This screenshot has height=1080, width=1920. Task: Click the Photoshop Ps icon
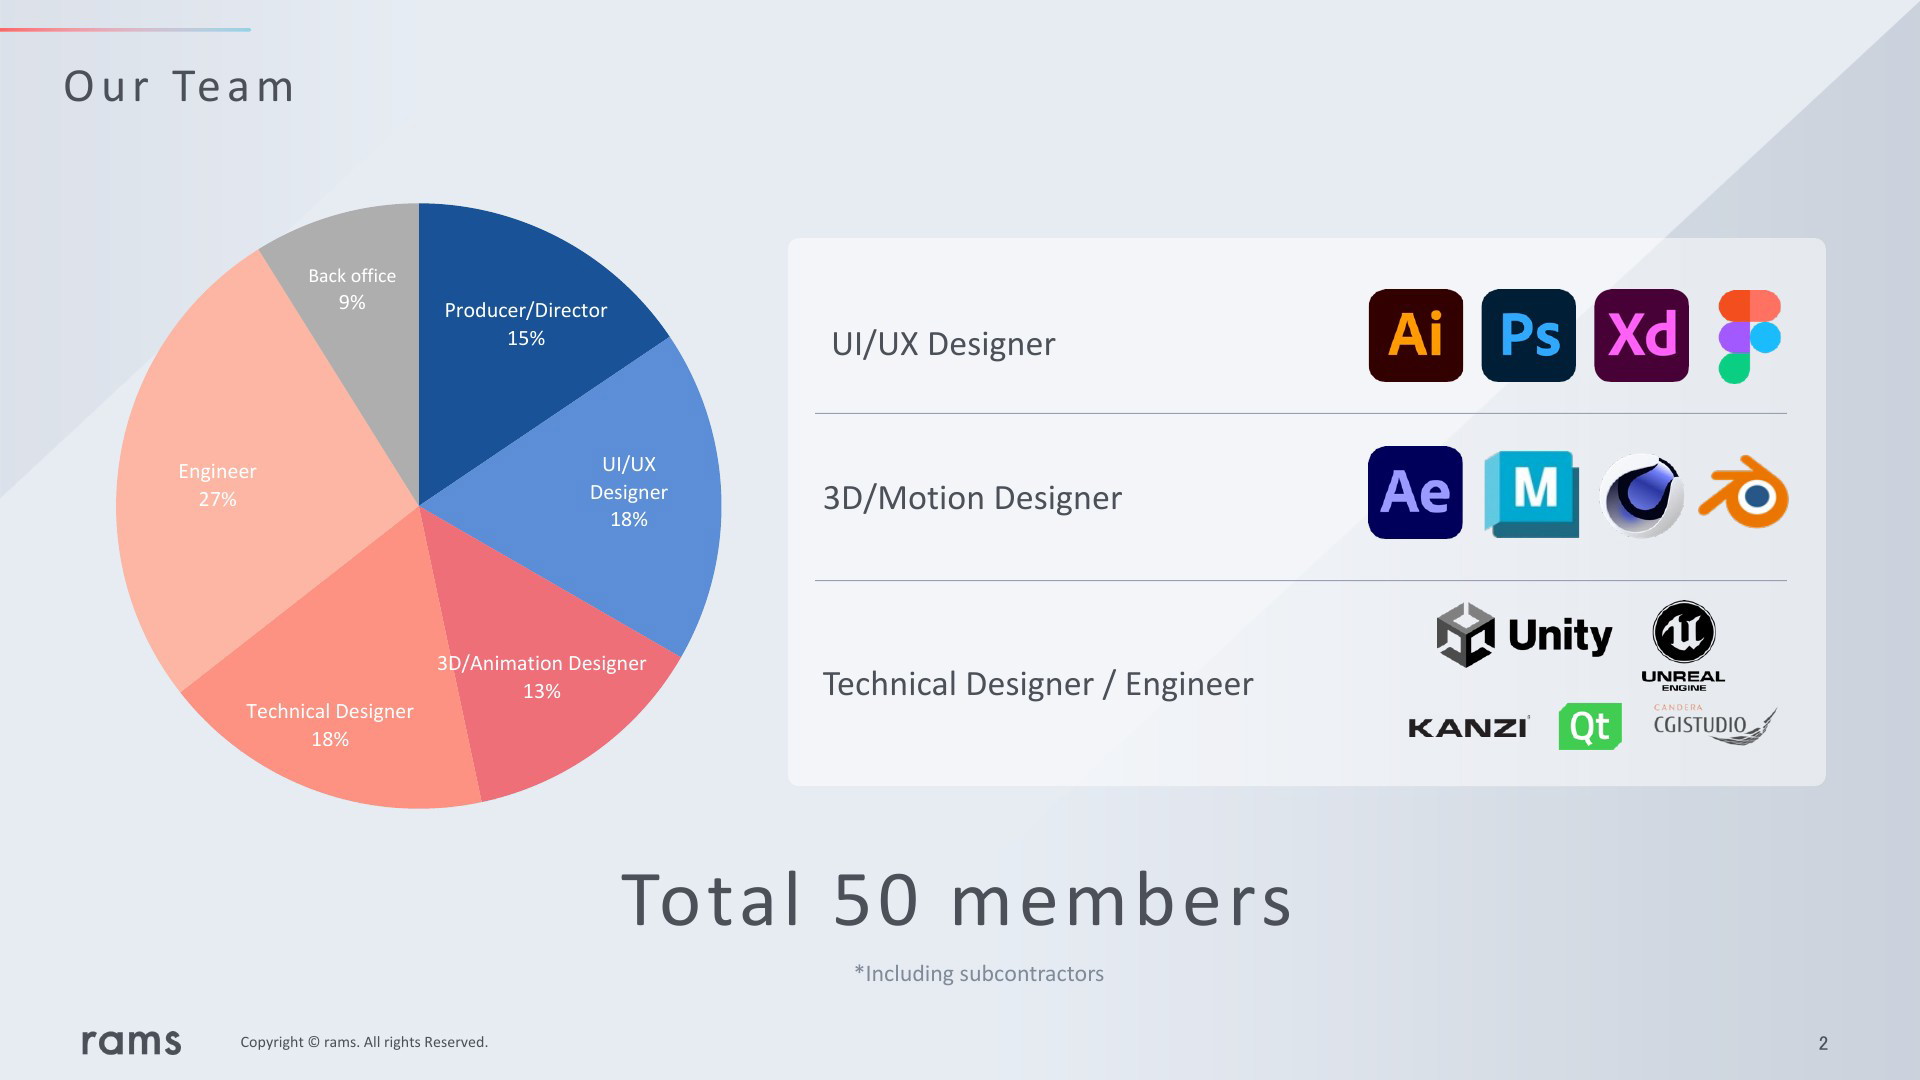1528,336
